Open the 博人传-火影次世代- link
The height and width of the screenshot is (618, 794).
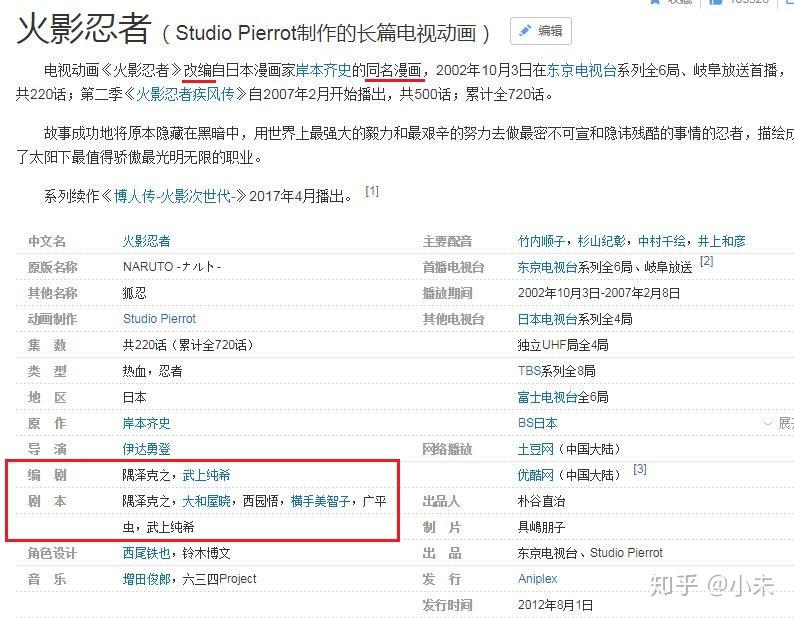pyautogui.click(x=173, y=196)
